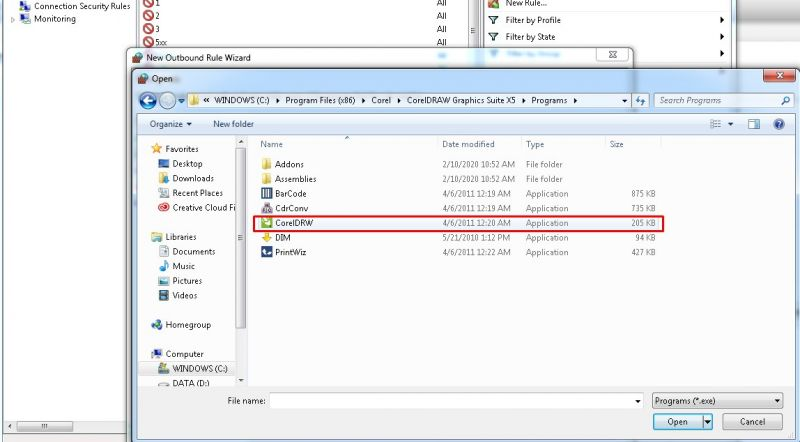Open the change view dropdown arrow
800x442 pixels.
(x=731, y=124)
